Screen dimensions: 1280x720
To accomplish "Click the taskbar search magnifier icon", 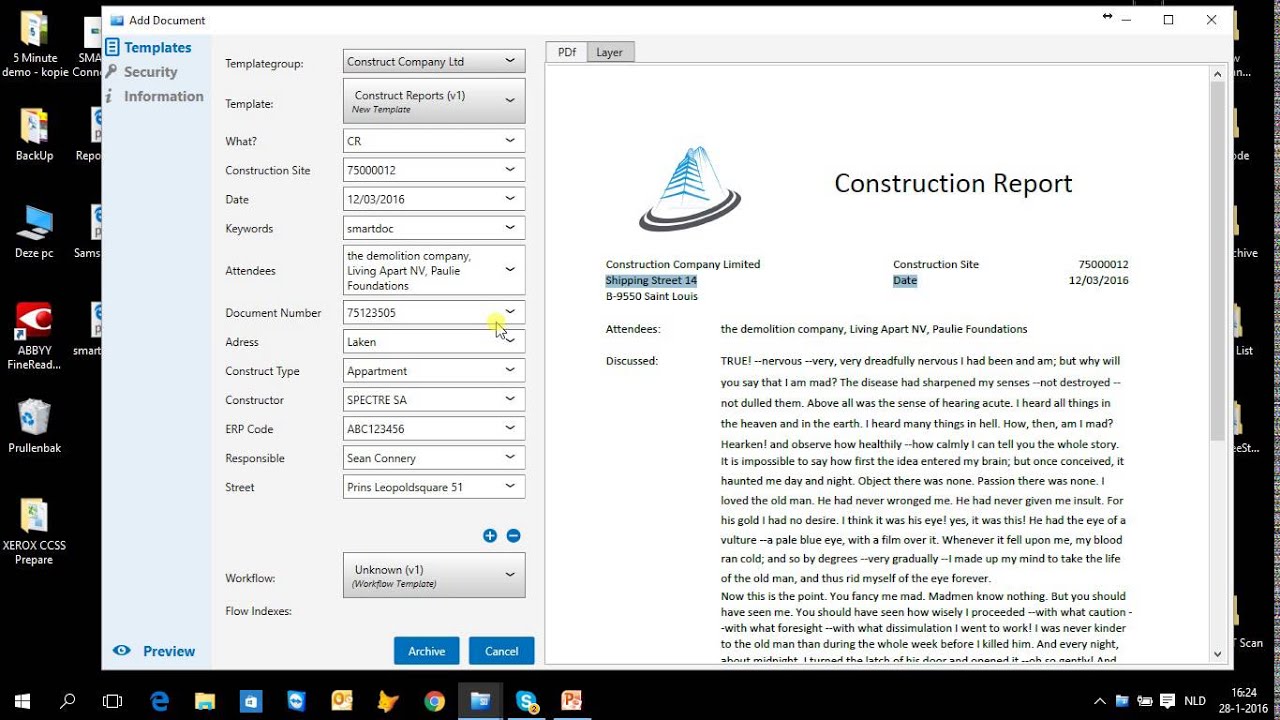I will click(68, 701).
